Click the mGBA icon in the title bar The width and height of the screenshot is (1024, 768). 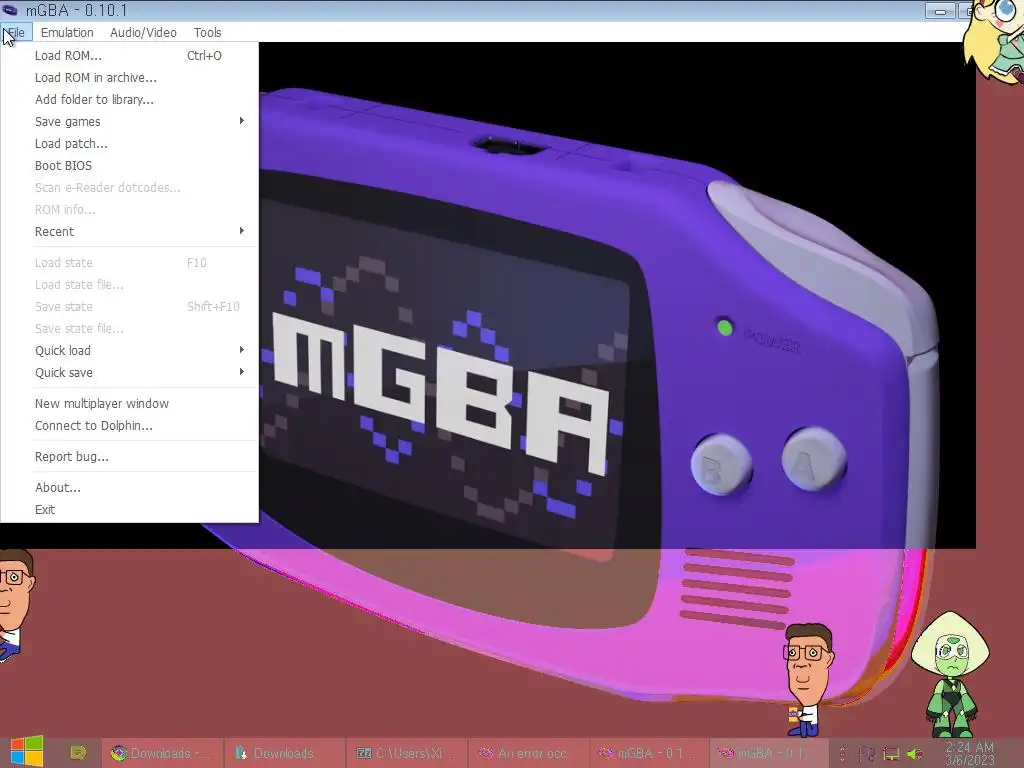10,10
